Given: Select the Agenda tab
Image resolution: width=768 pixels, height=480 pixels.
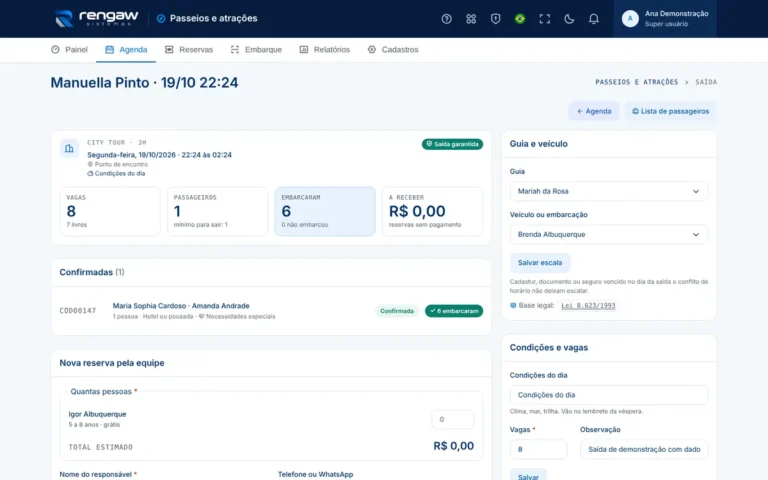Looking at the screenshot, I should (x=126, y=49).
